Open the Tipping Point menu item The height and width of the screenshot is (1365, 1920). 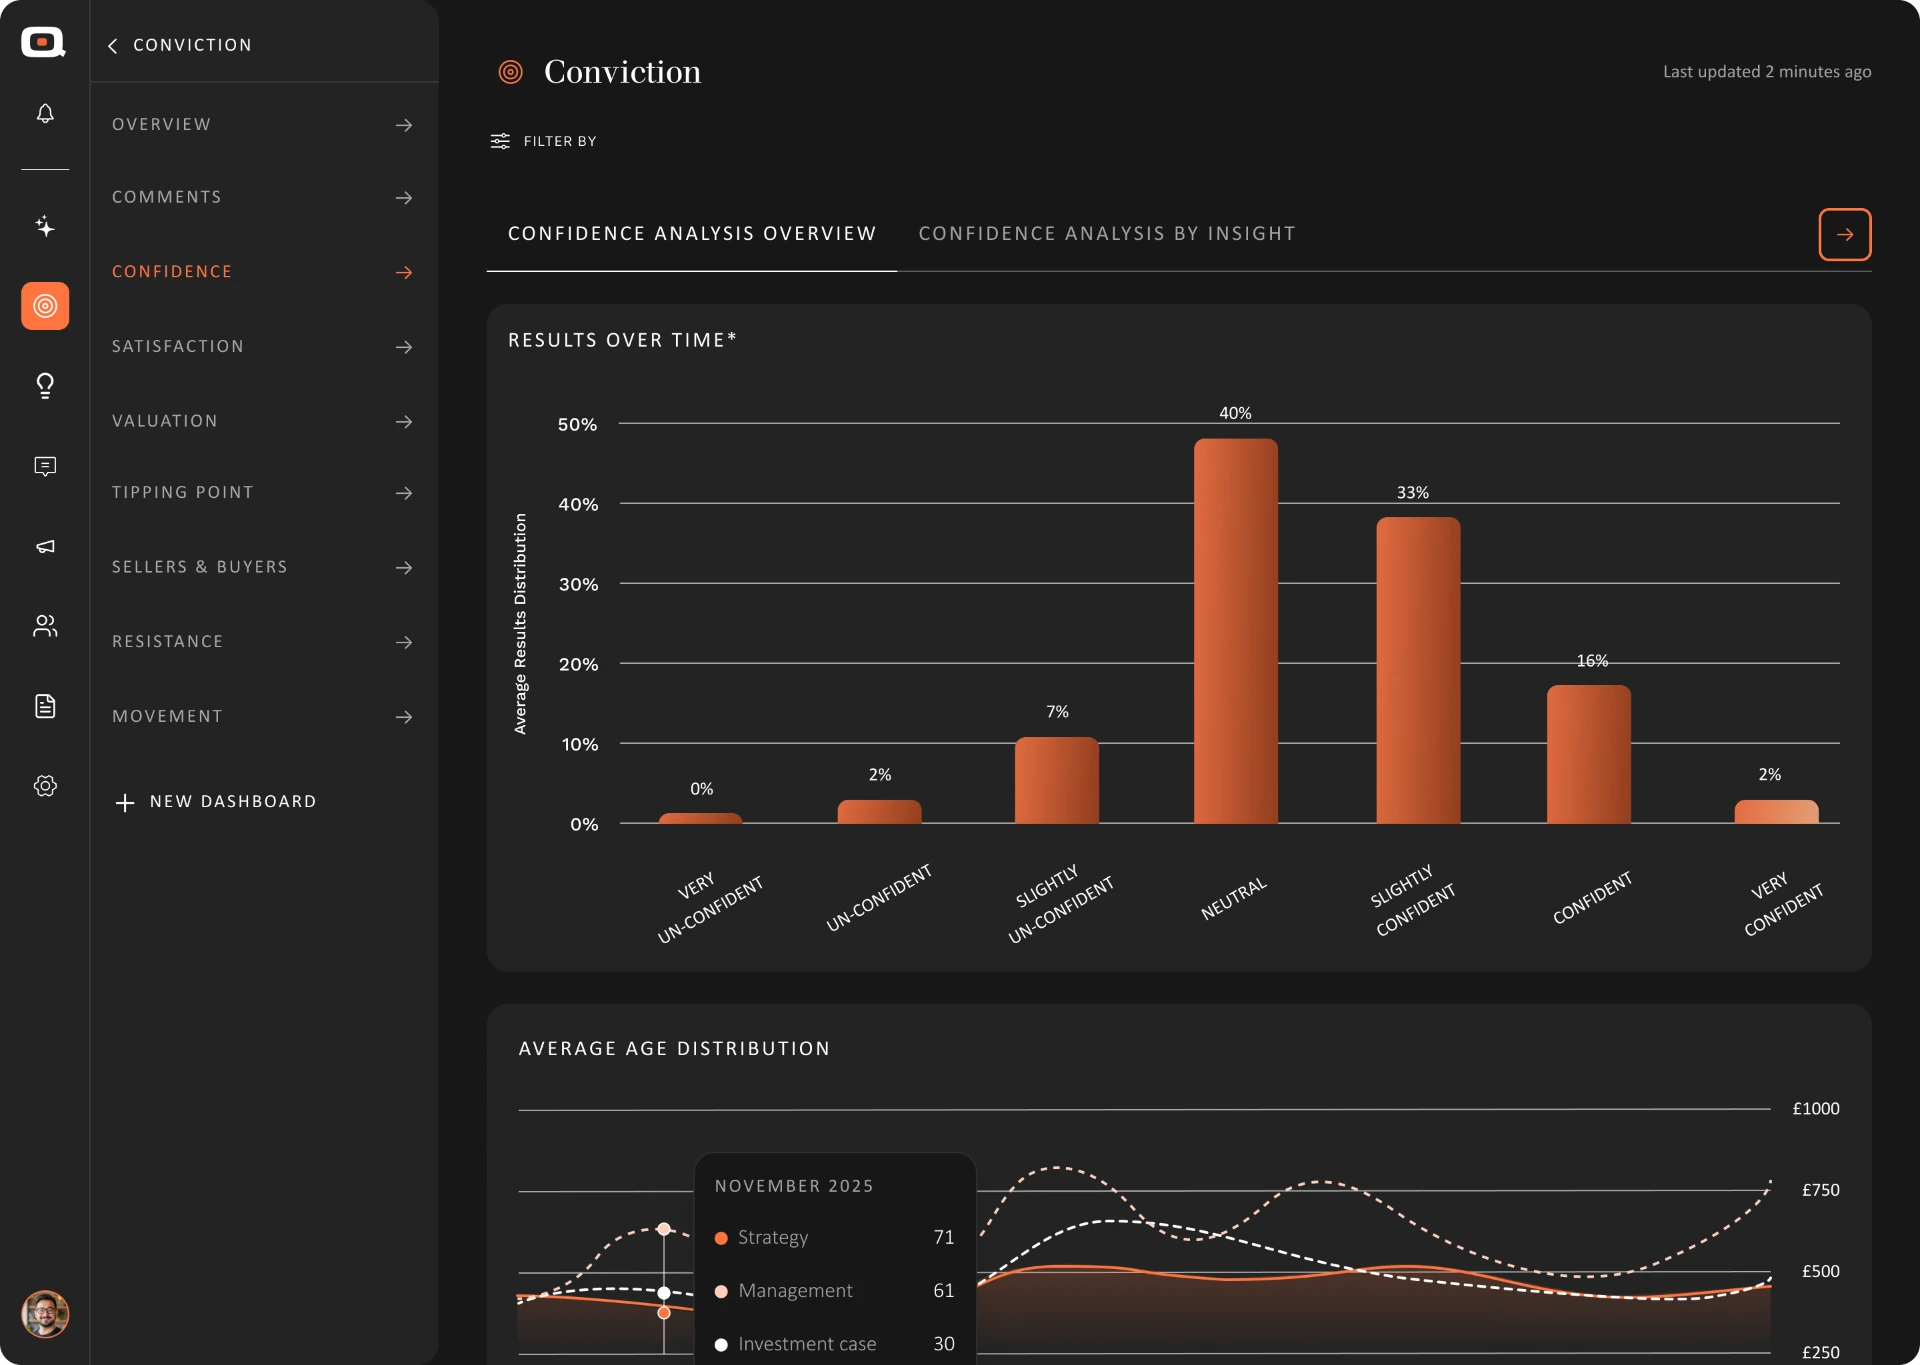click(264, 493)
